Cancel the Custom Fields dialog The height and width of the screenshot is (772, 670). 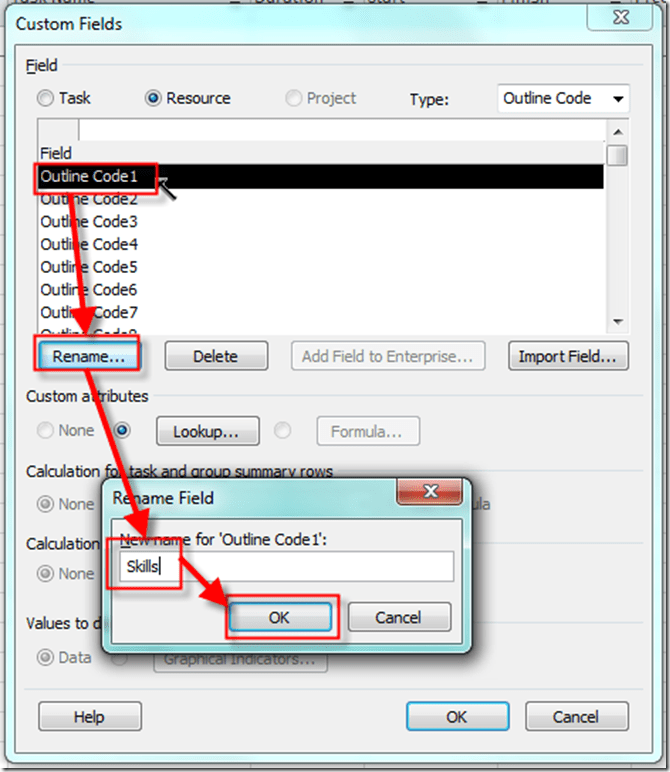[x=576, y=716]
